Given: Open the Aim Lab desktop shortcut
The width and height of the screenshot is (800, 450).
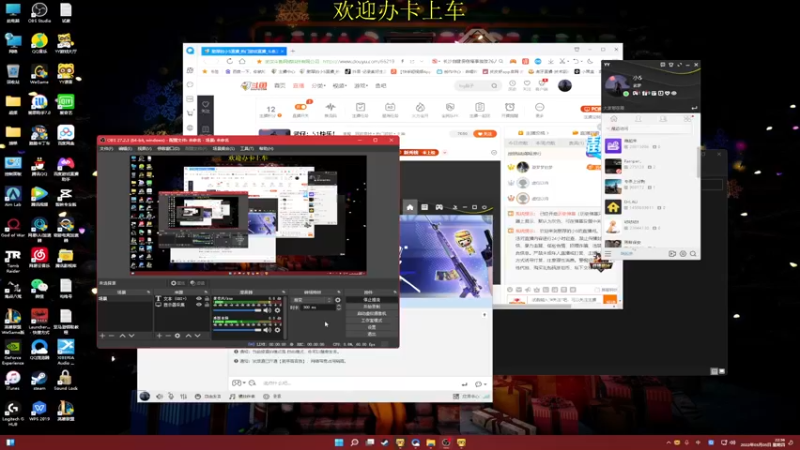Looking at the screenshot, I should point(13,196).
